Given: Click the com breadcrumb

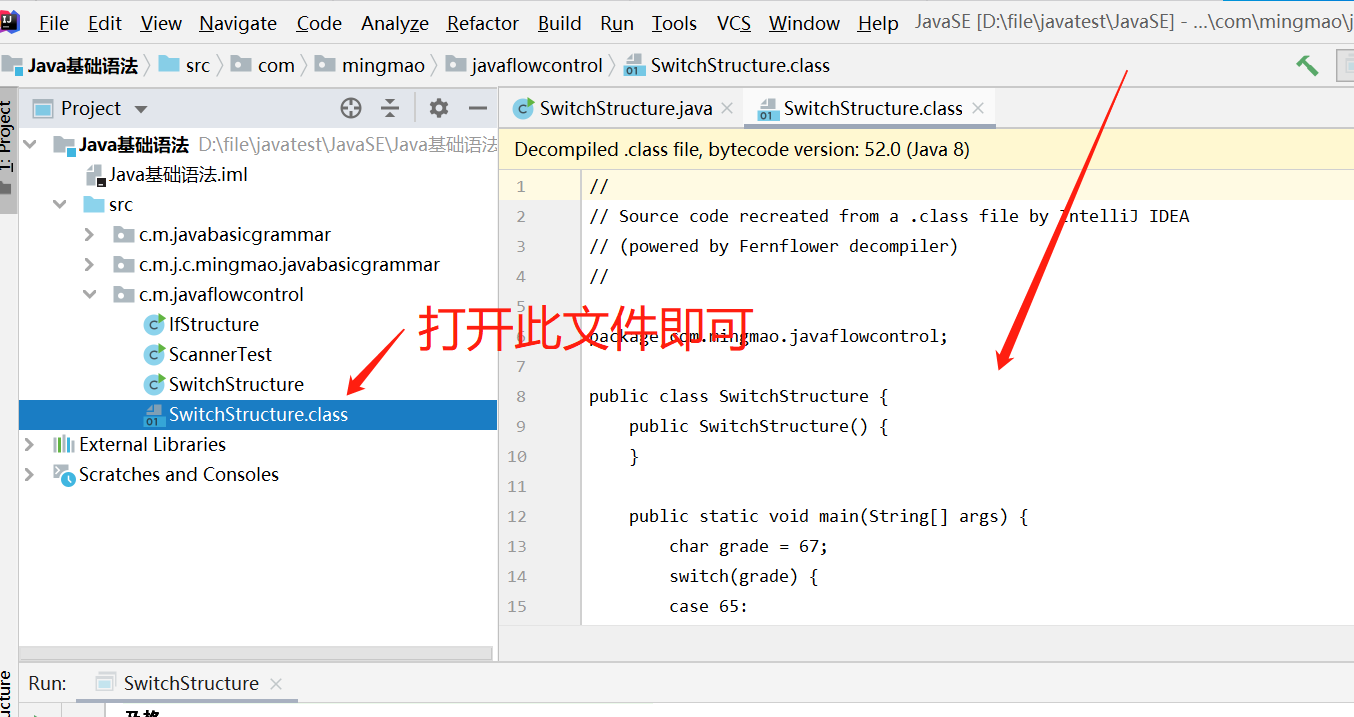Looking at the screenshot, I should tap(276, 66).
